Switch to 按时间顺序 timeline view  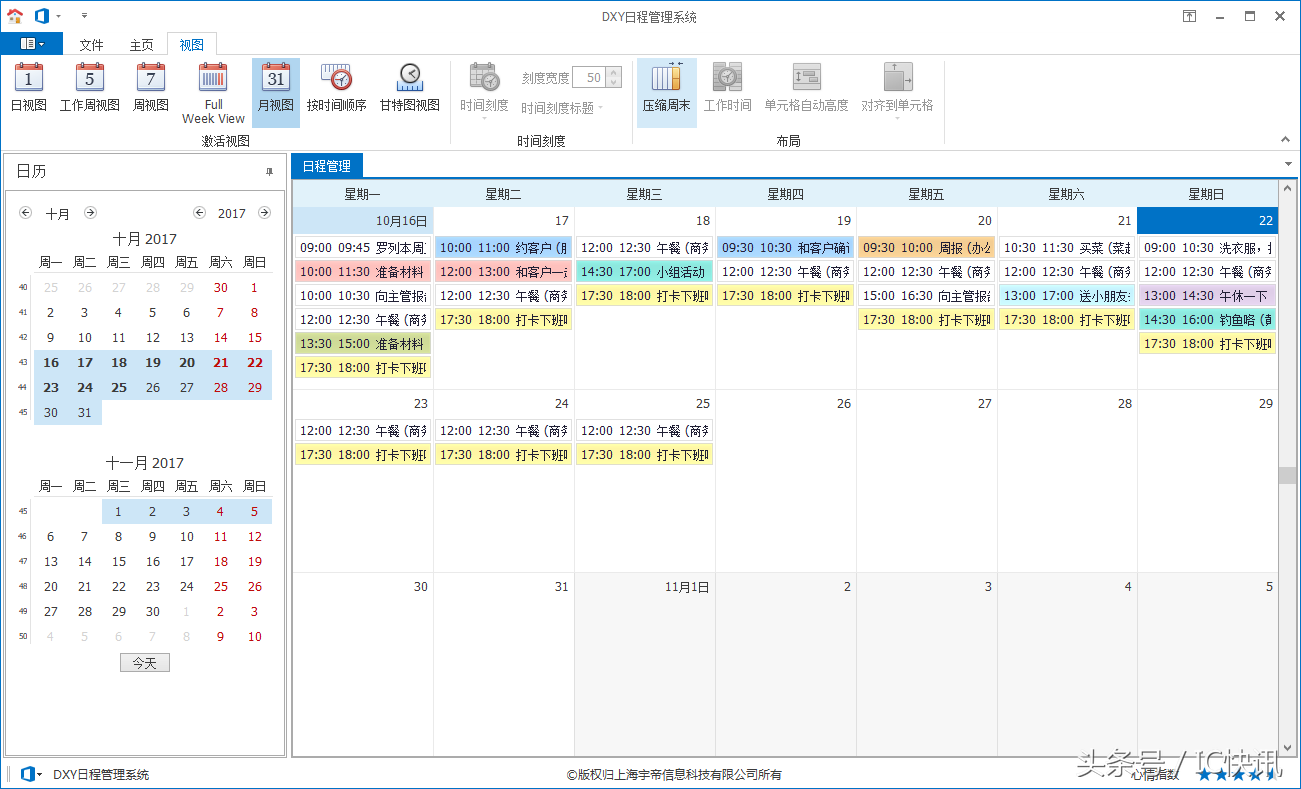tap(336, 88)
